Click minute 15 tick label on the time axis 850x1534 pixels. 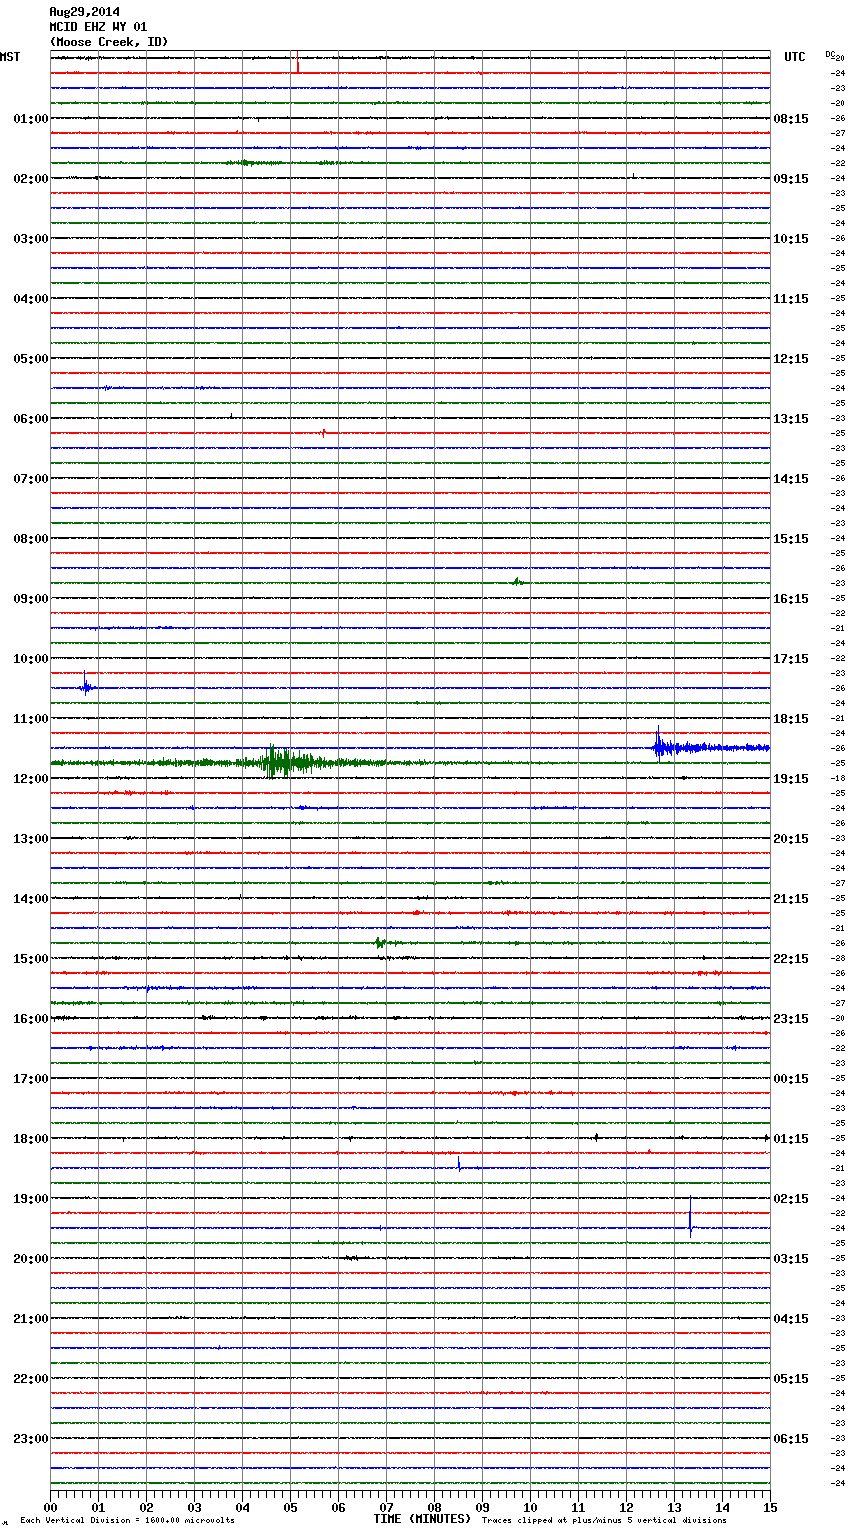pyautogui.click(x=770, y=1507)
